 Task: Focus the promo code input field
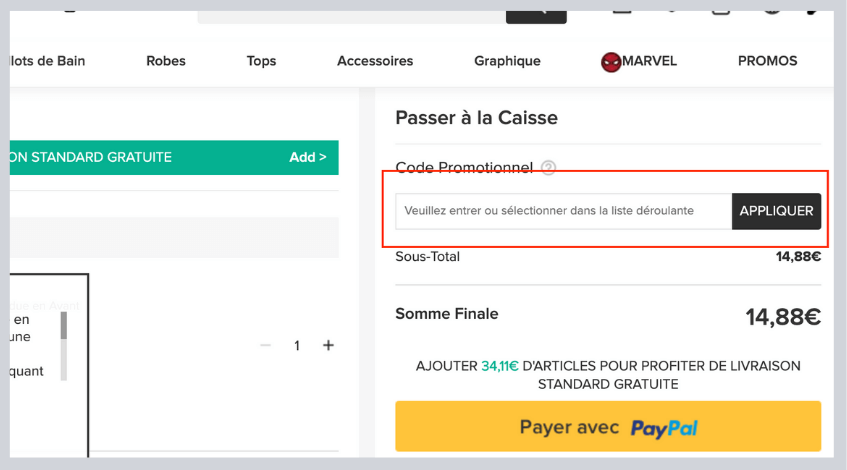[563, 211]
